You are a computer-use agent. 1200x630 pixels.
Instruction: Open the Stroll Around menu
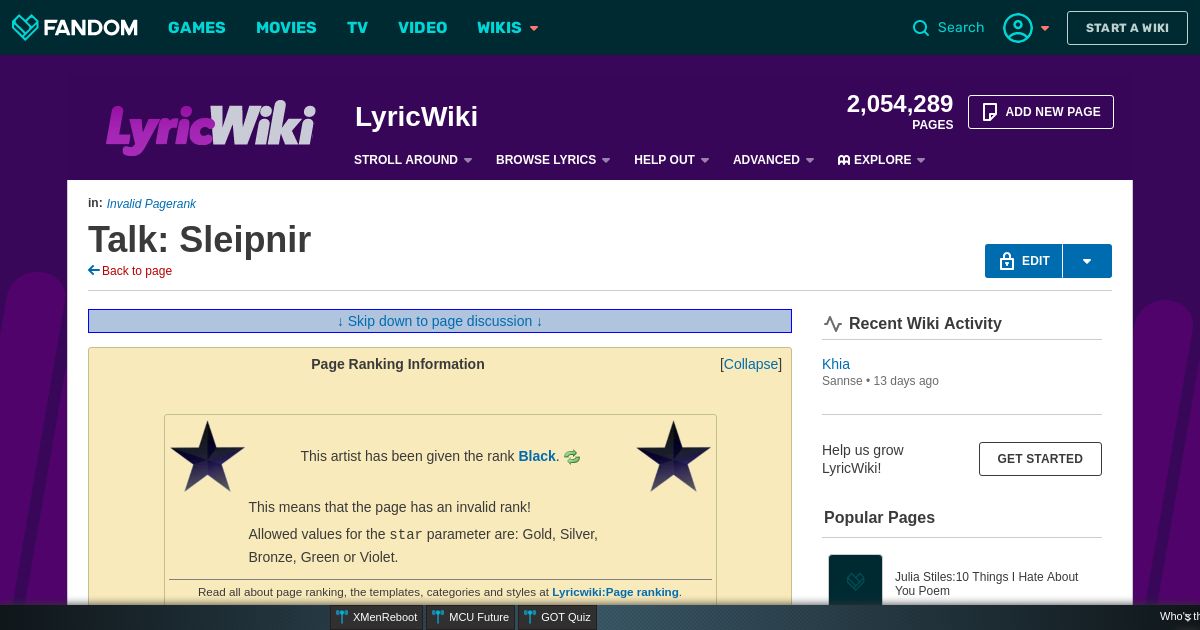413,160
